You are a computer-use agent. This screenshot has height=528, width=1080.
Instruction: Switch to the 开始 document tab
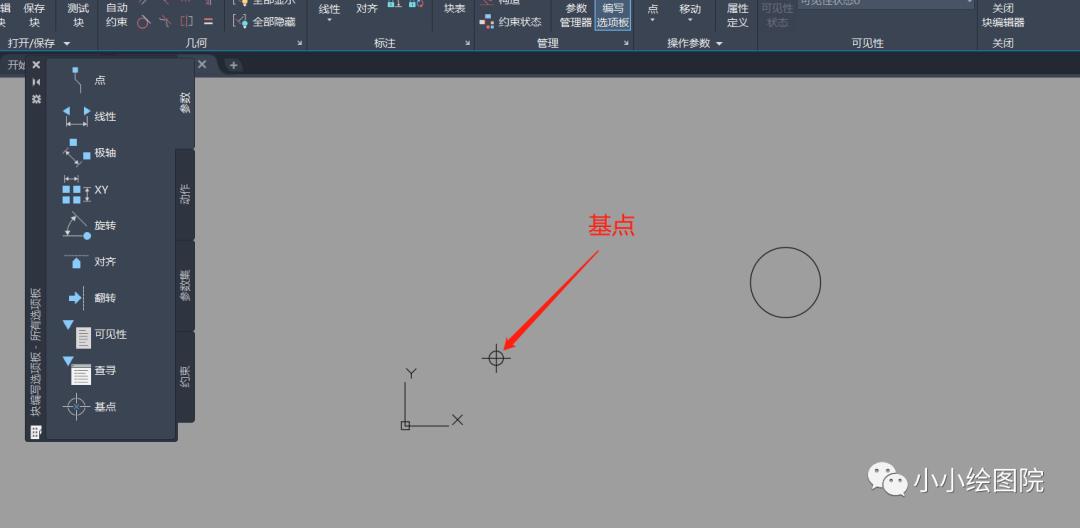point(14,65)
